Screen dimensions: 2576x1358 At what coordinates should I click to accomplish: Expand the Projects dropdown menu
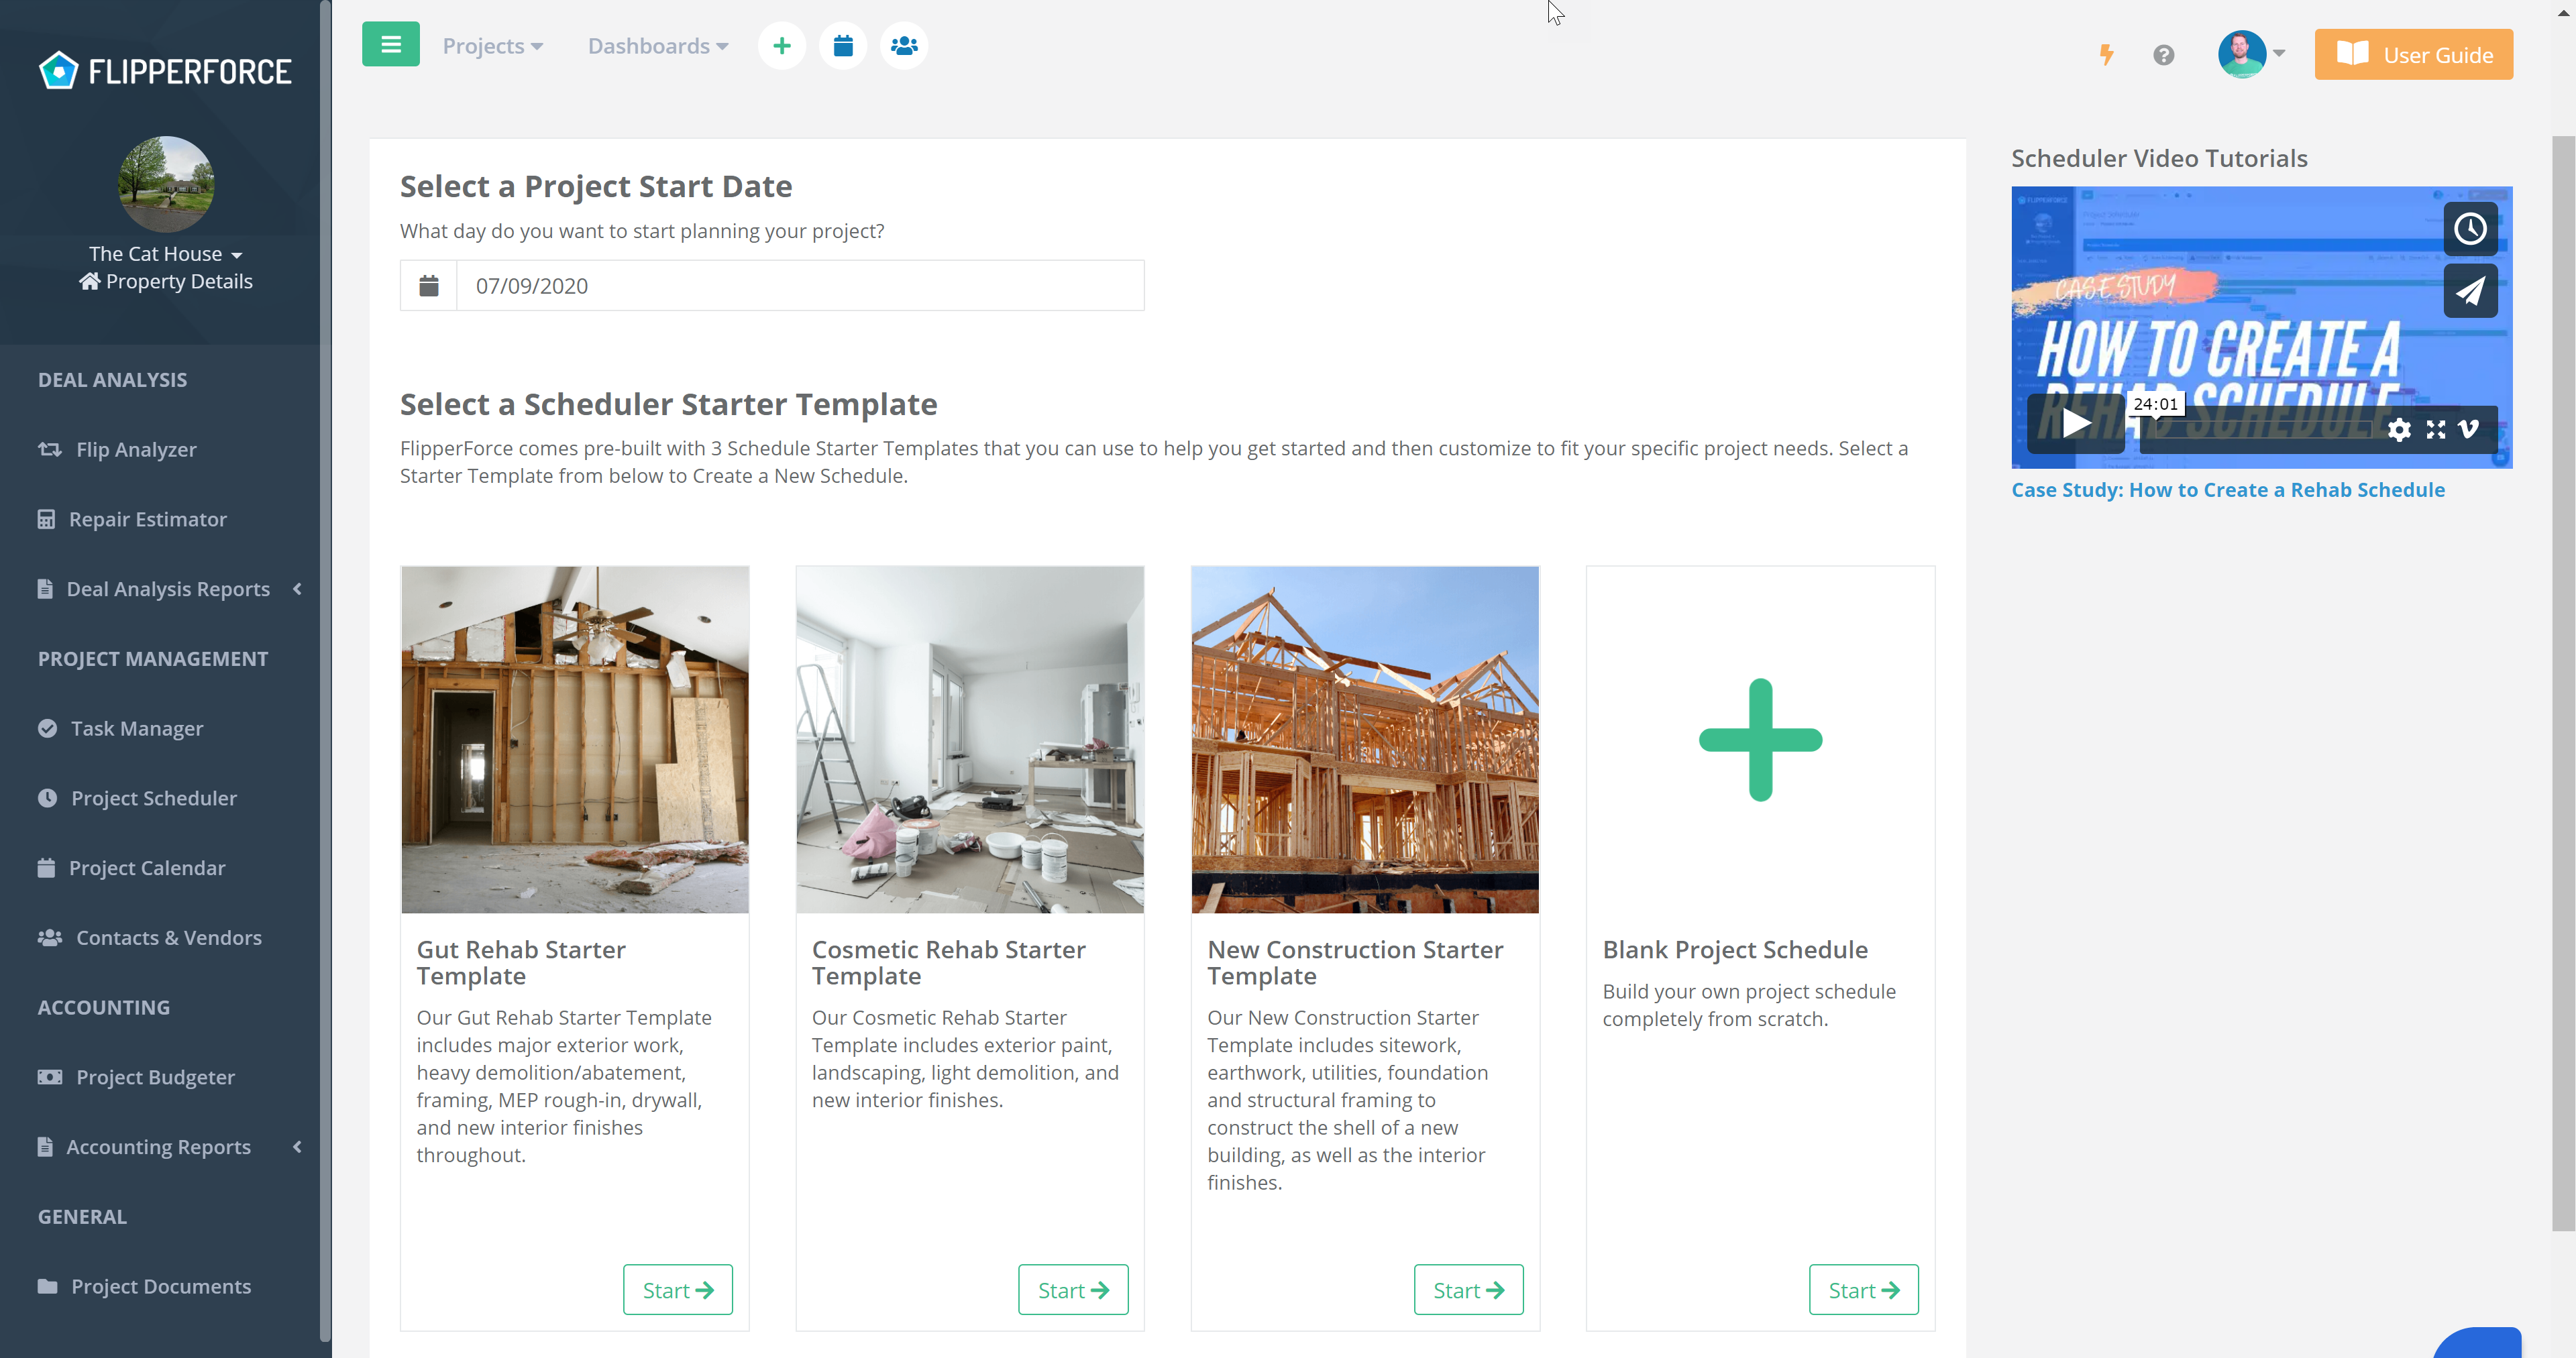[x=492, y=46]
